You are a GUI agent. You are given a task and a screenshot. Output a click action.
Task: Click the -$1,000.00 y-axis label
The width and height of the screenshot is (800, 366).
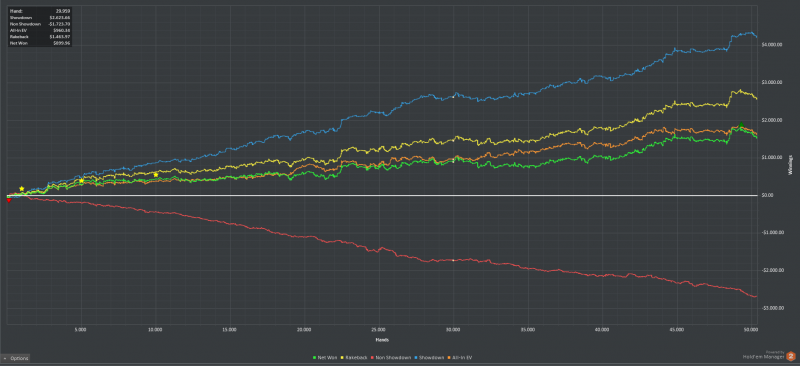pos(772,233)
